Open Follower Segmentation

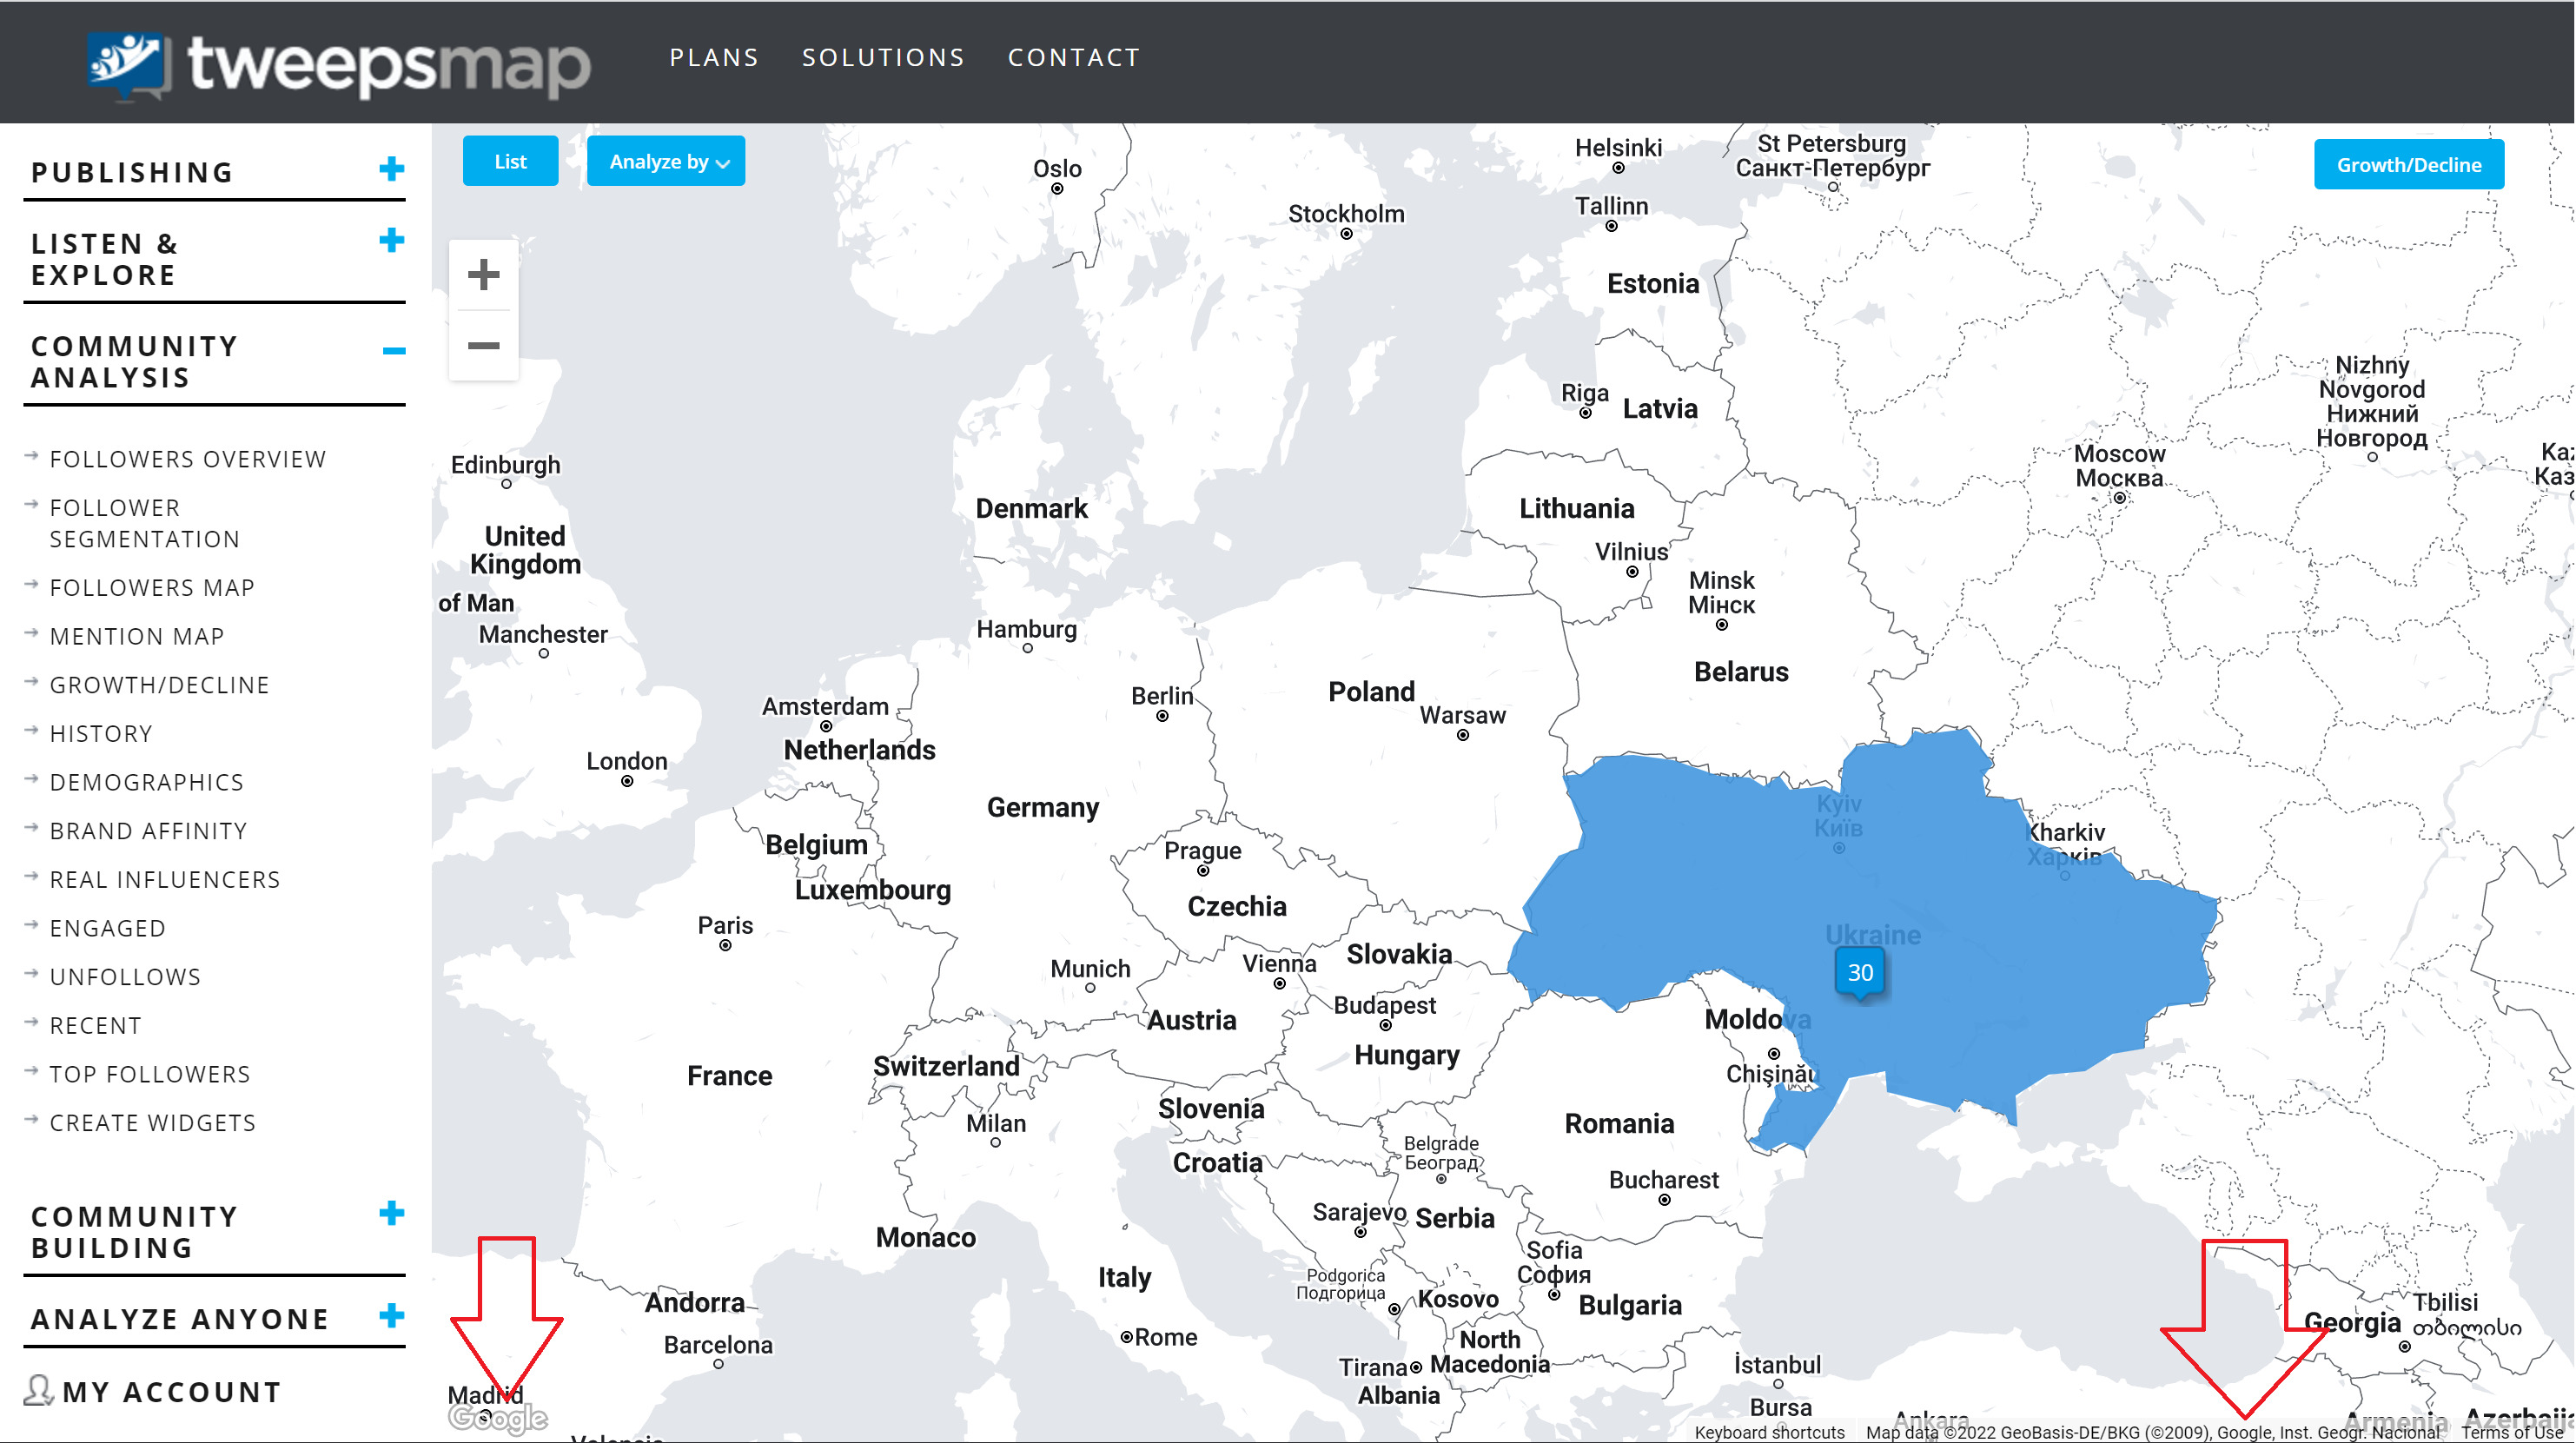(145, 523)
